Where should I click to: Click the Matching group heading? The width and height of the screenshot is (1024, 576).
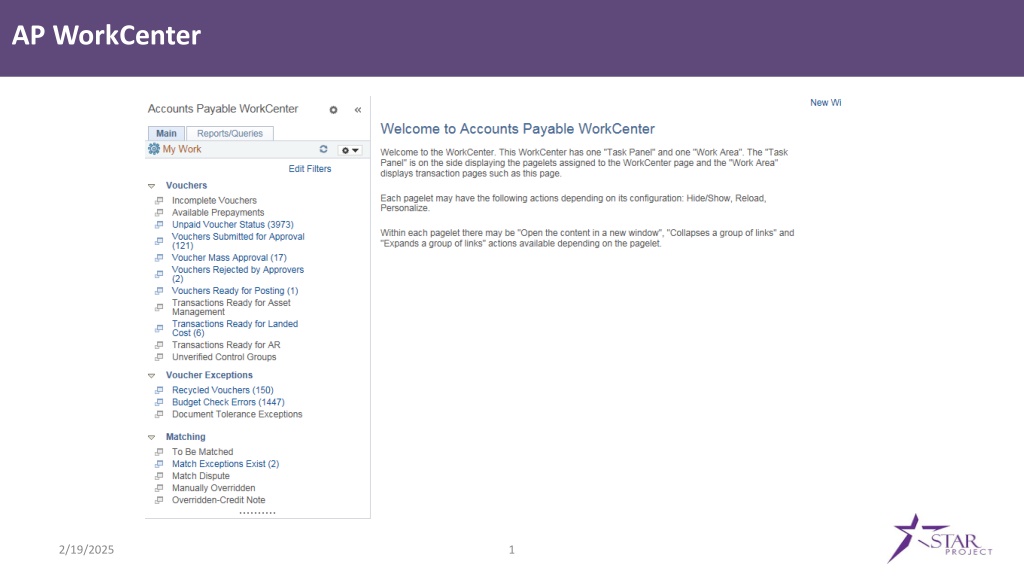[x=185, y=437]
